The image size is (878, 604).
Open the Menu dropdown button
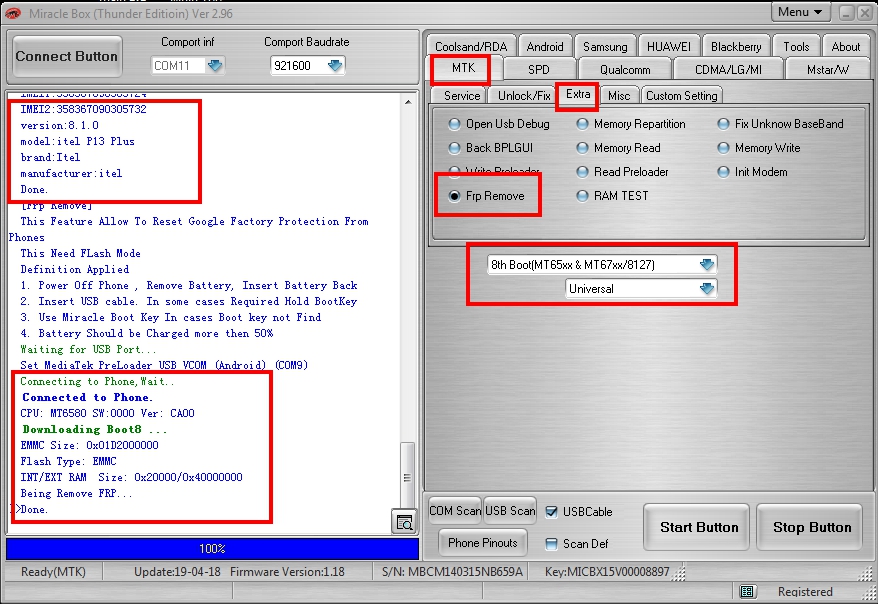point(800,12)
